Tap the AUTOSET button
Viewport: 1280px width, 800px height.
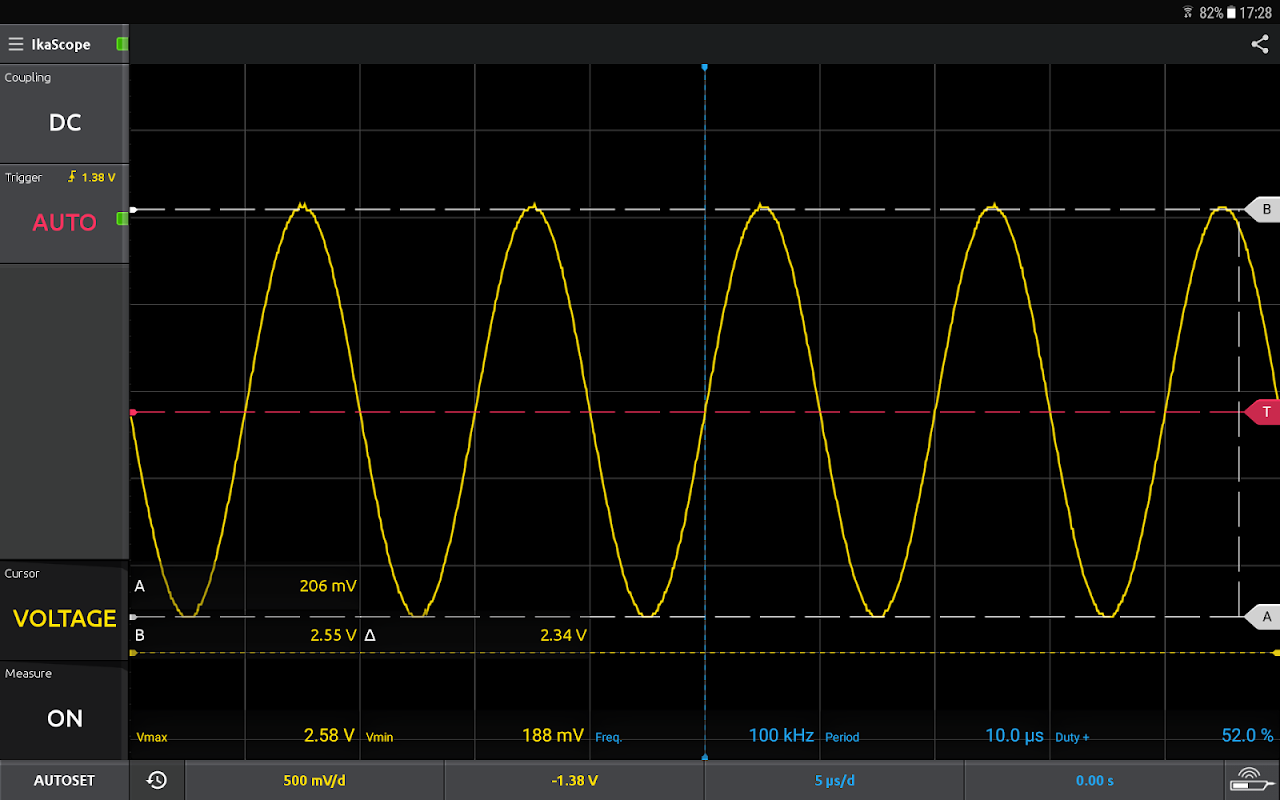coord(65,780)
